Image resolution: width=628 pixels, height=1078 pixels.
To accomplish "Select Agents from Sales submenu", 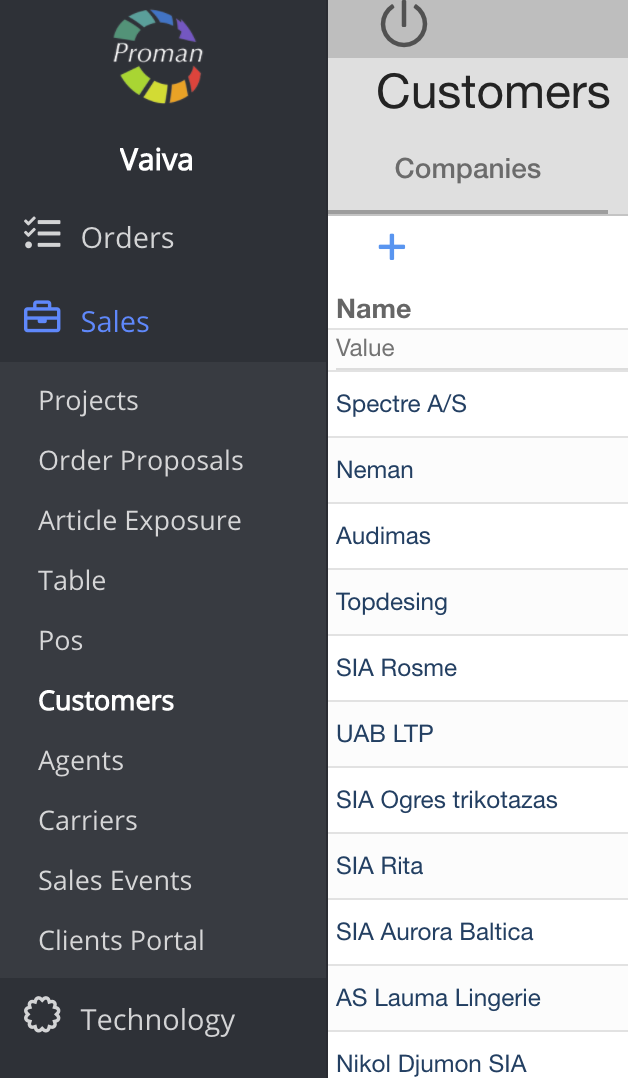I will [x=81, y=761].
